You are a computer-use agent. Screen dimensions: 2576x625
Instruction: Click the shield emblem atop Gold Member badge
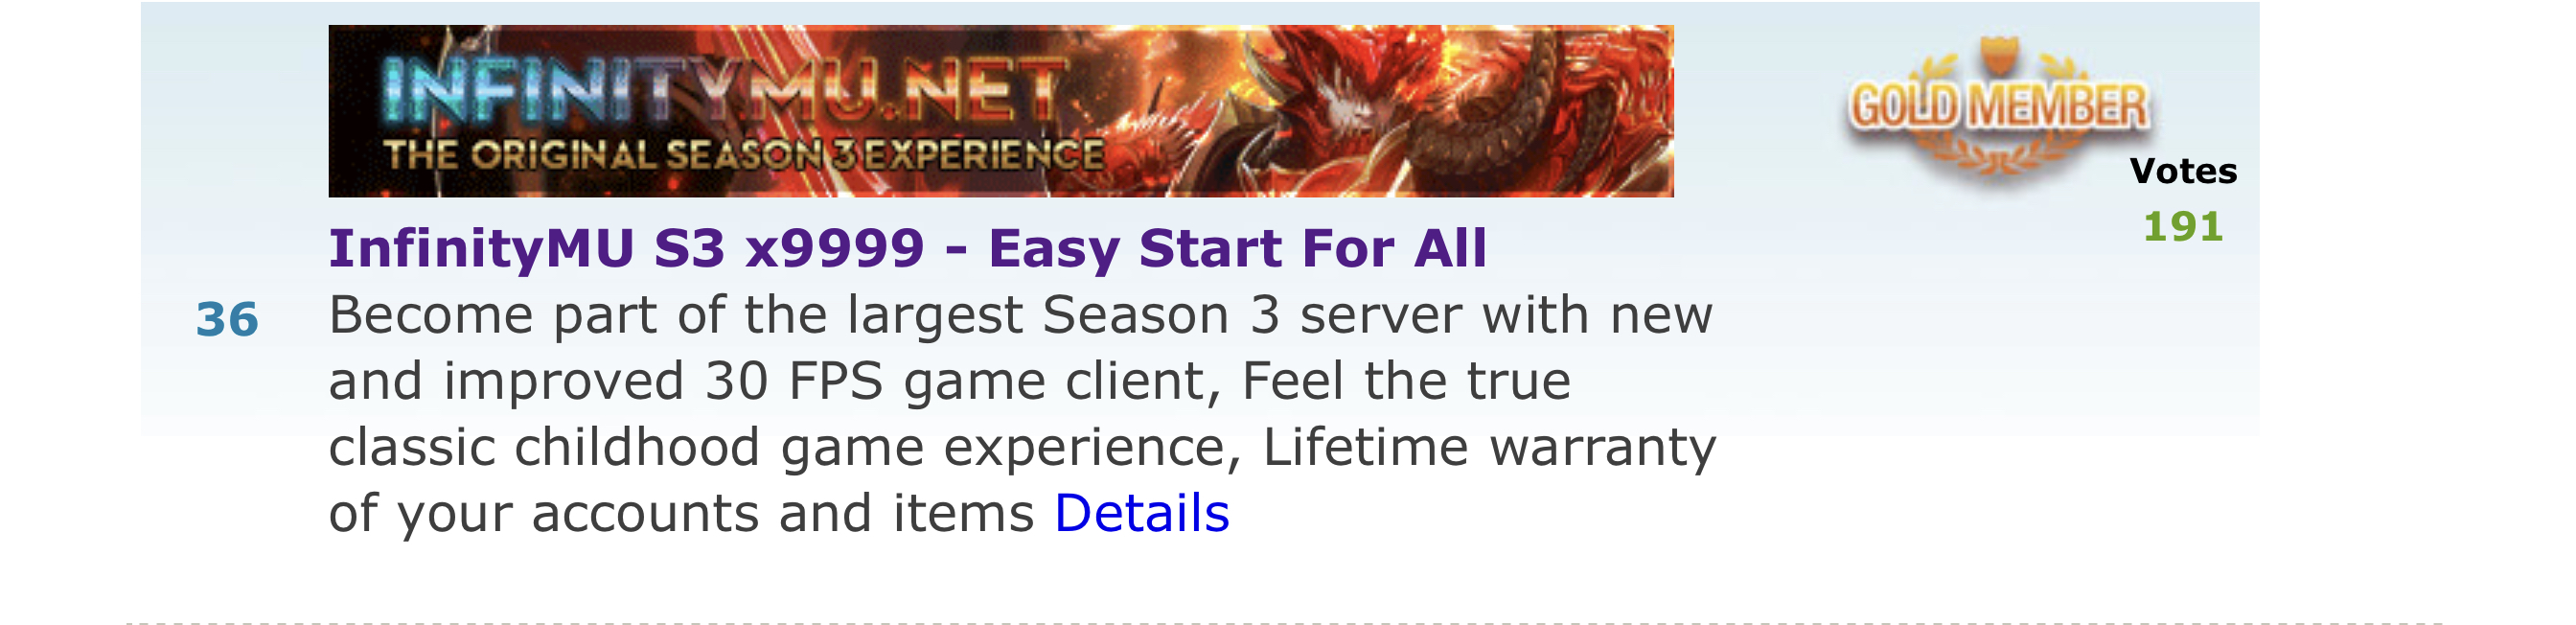1999,55
